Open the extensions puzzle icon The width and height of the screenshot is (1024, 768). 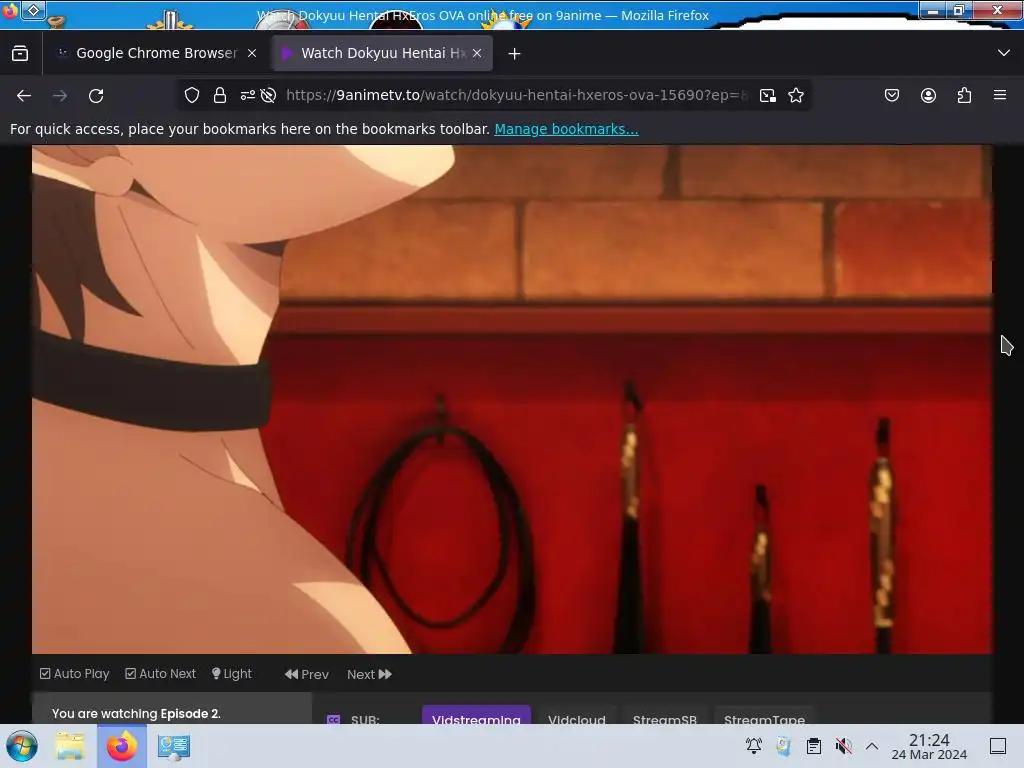[964, 95]
